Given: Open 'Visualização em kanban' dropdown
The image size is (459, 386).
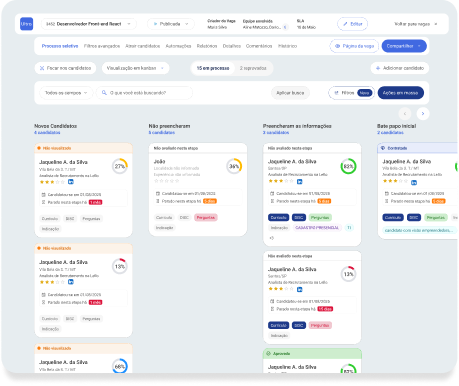Looking at the screenshot, I should [x=135, y=68].
